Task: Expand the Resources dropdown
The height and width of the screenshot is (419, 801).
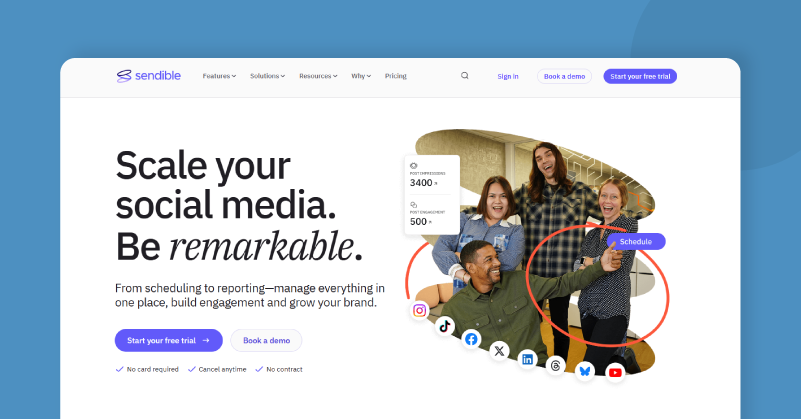Action: coord(318,76)
